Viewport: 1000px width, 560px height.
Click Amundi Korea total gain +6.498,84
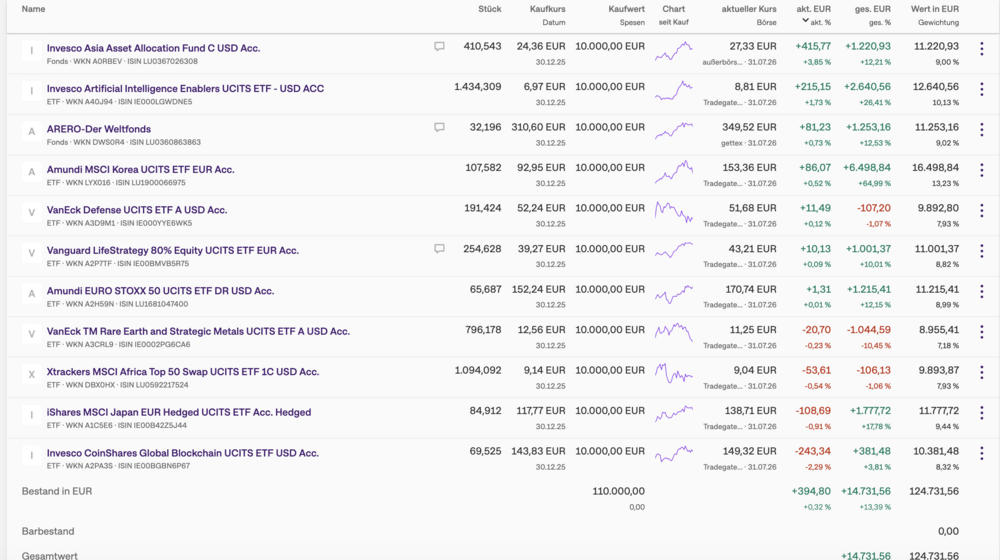(x=867, y=168)
